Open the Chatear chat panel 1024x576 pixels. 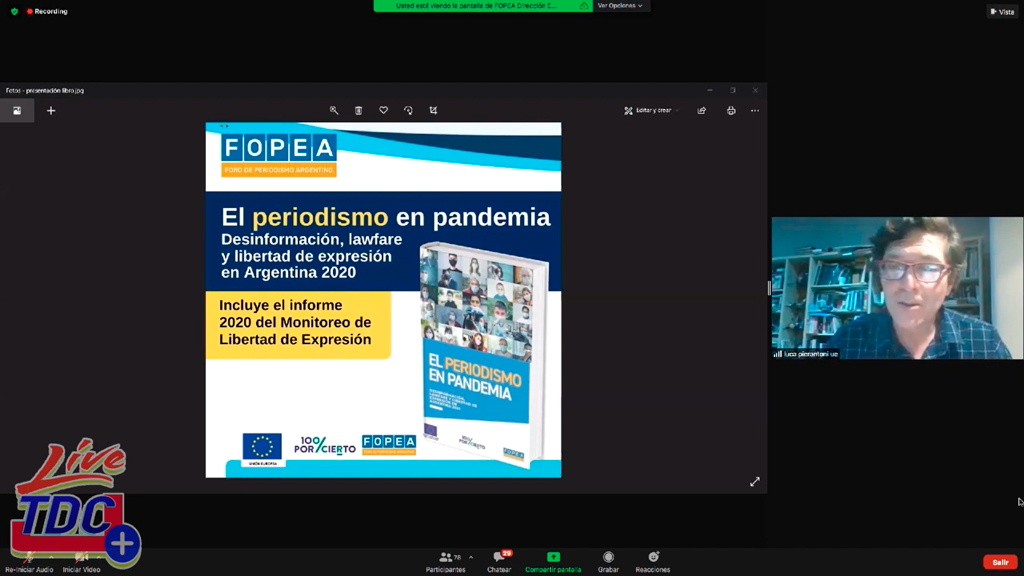tap(499, 561)
